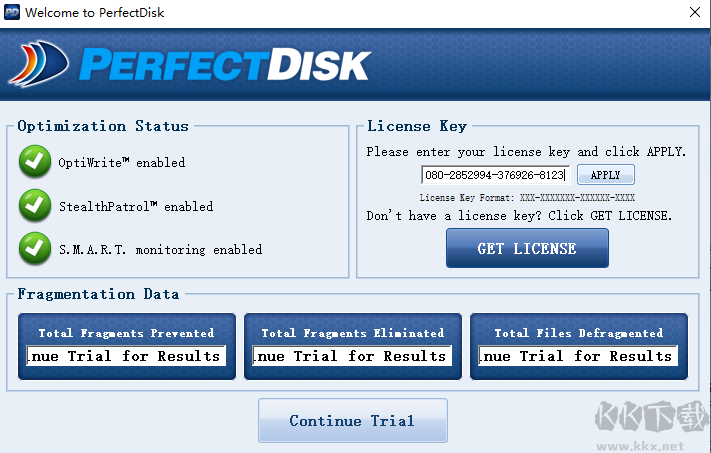The height and width of the screenshot is (453, 711).
Task: Click the OptiWrite enabled green checkmark icon
Action: point(36,162)
